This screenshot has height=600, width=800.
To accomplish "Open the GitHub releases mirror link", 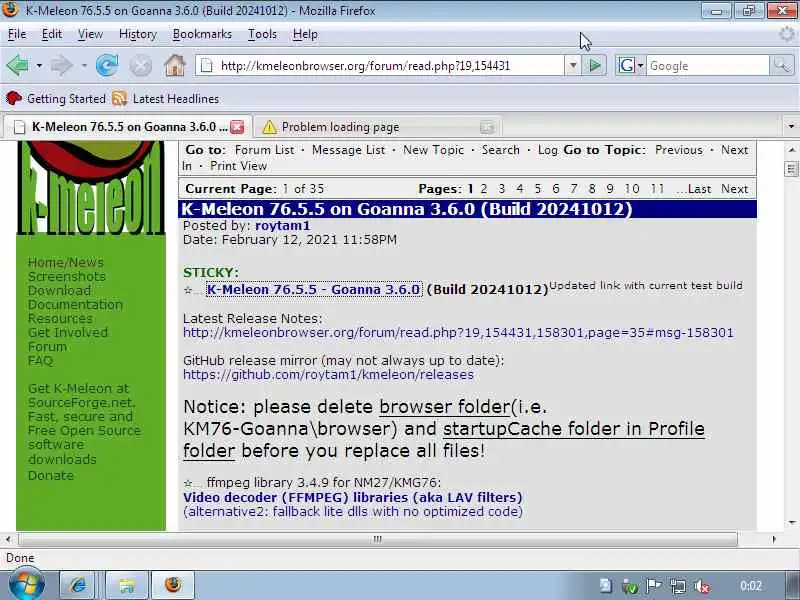I will [x=328, y=374].
